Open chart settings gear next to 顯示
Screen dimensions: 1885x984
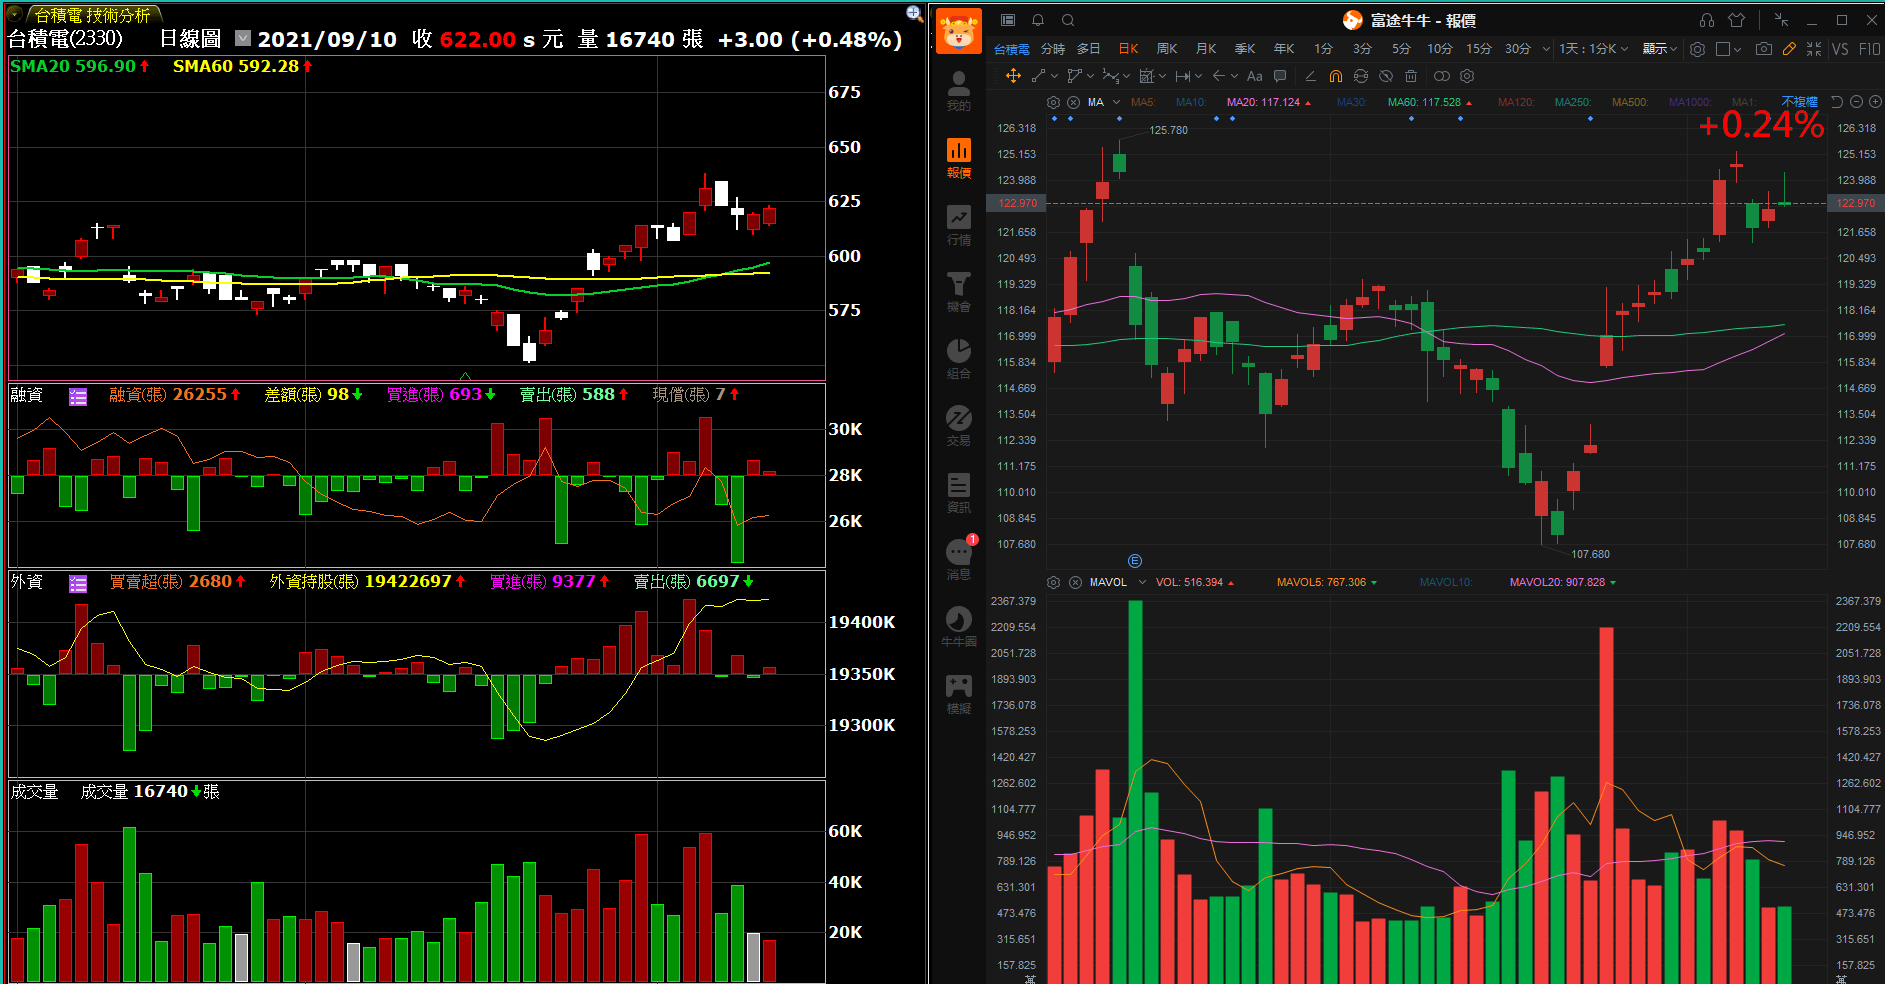[x=1698, y=49]
